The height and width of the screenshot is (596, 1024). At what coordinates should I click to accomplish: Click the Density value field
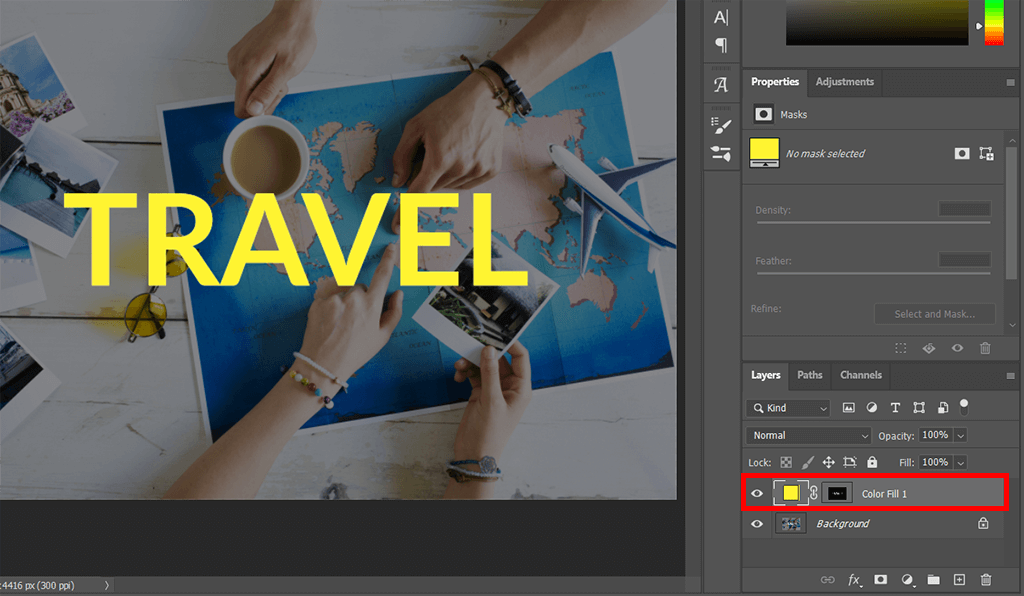point(965,209)
